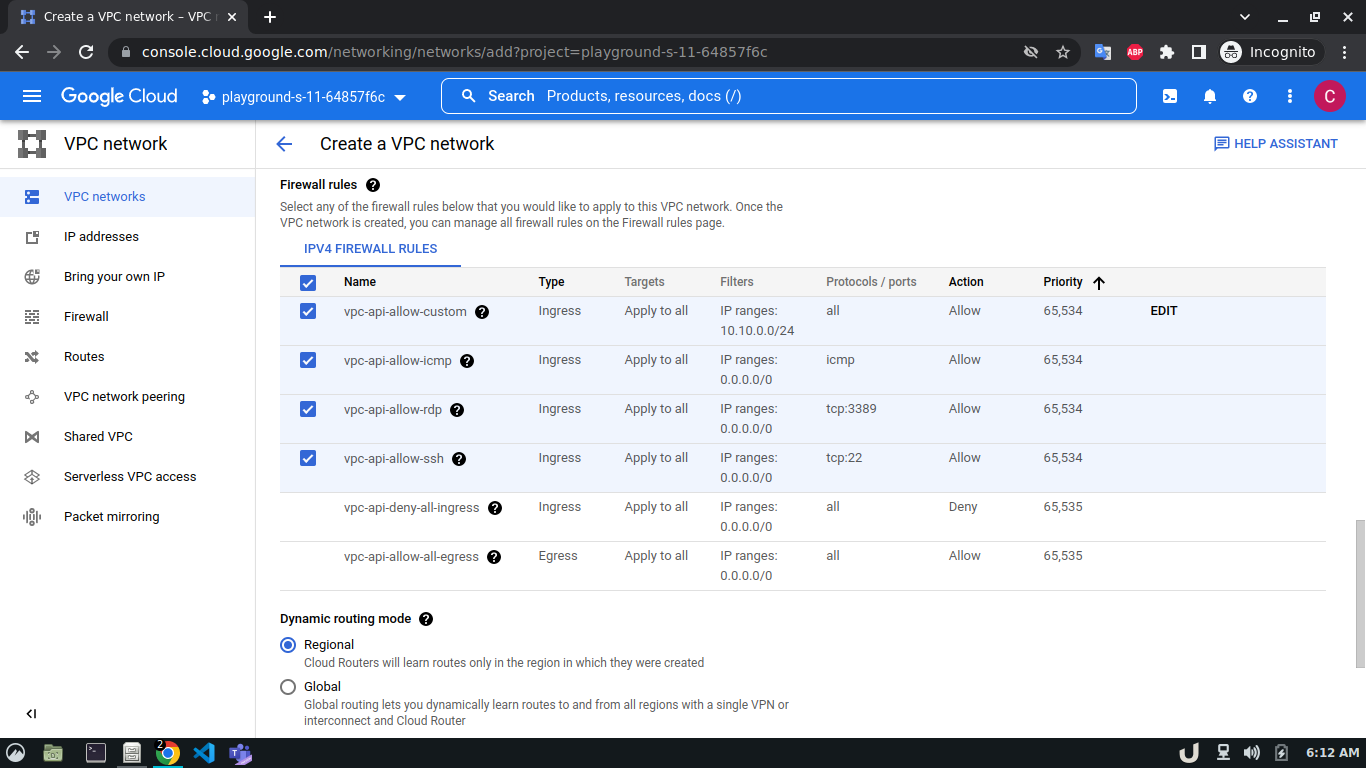Bookmark this page with the star icon

[x=1063, y=52]
